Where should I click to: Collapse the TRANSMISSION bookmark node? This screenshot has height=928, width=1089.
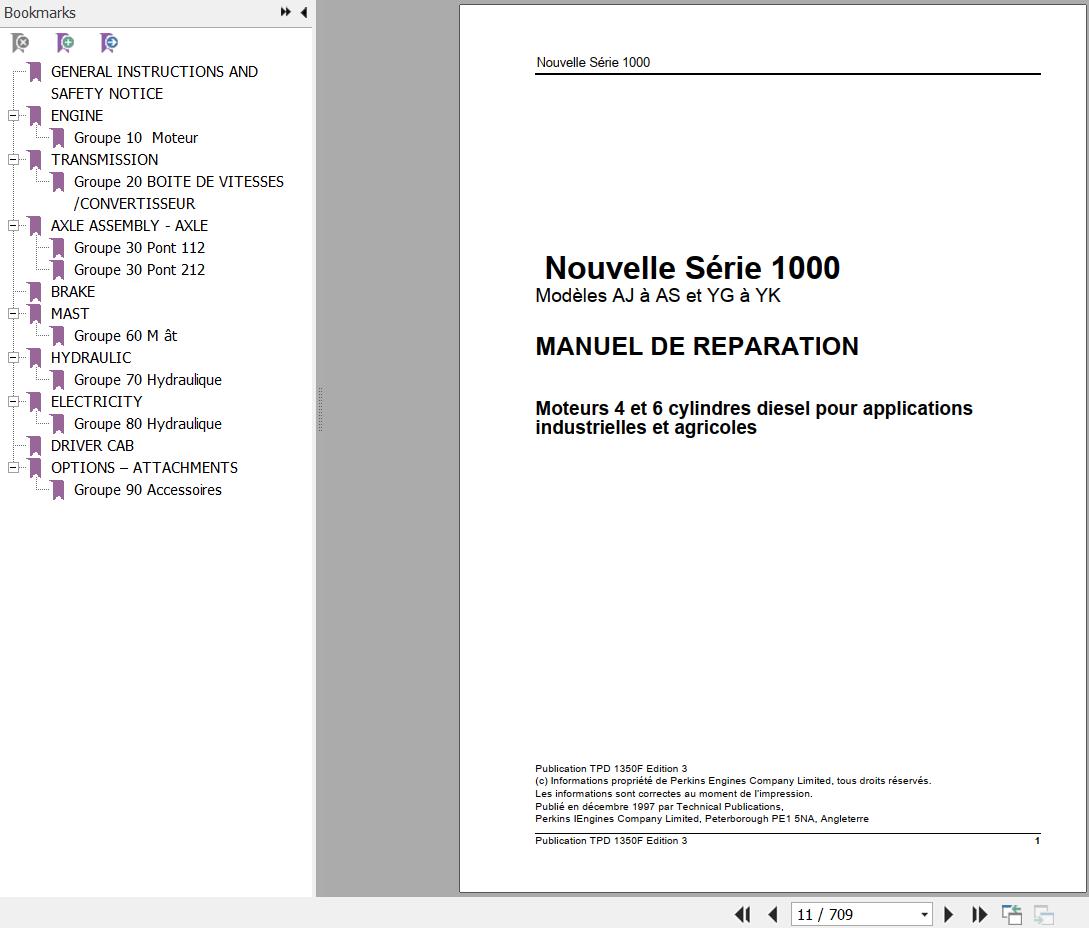click(13, 160)
